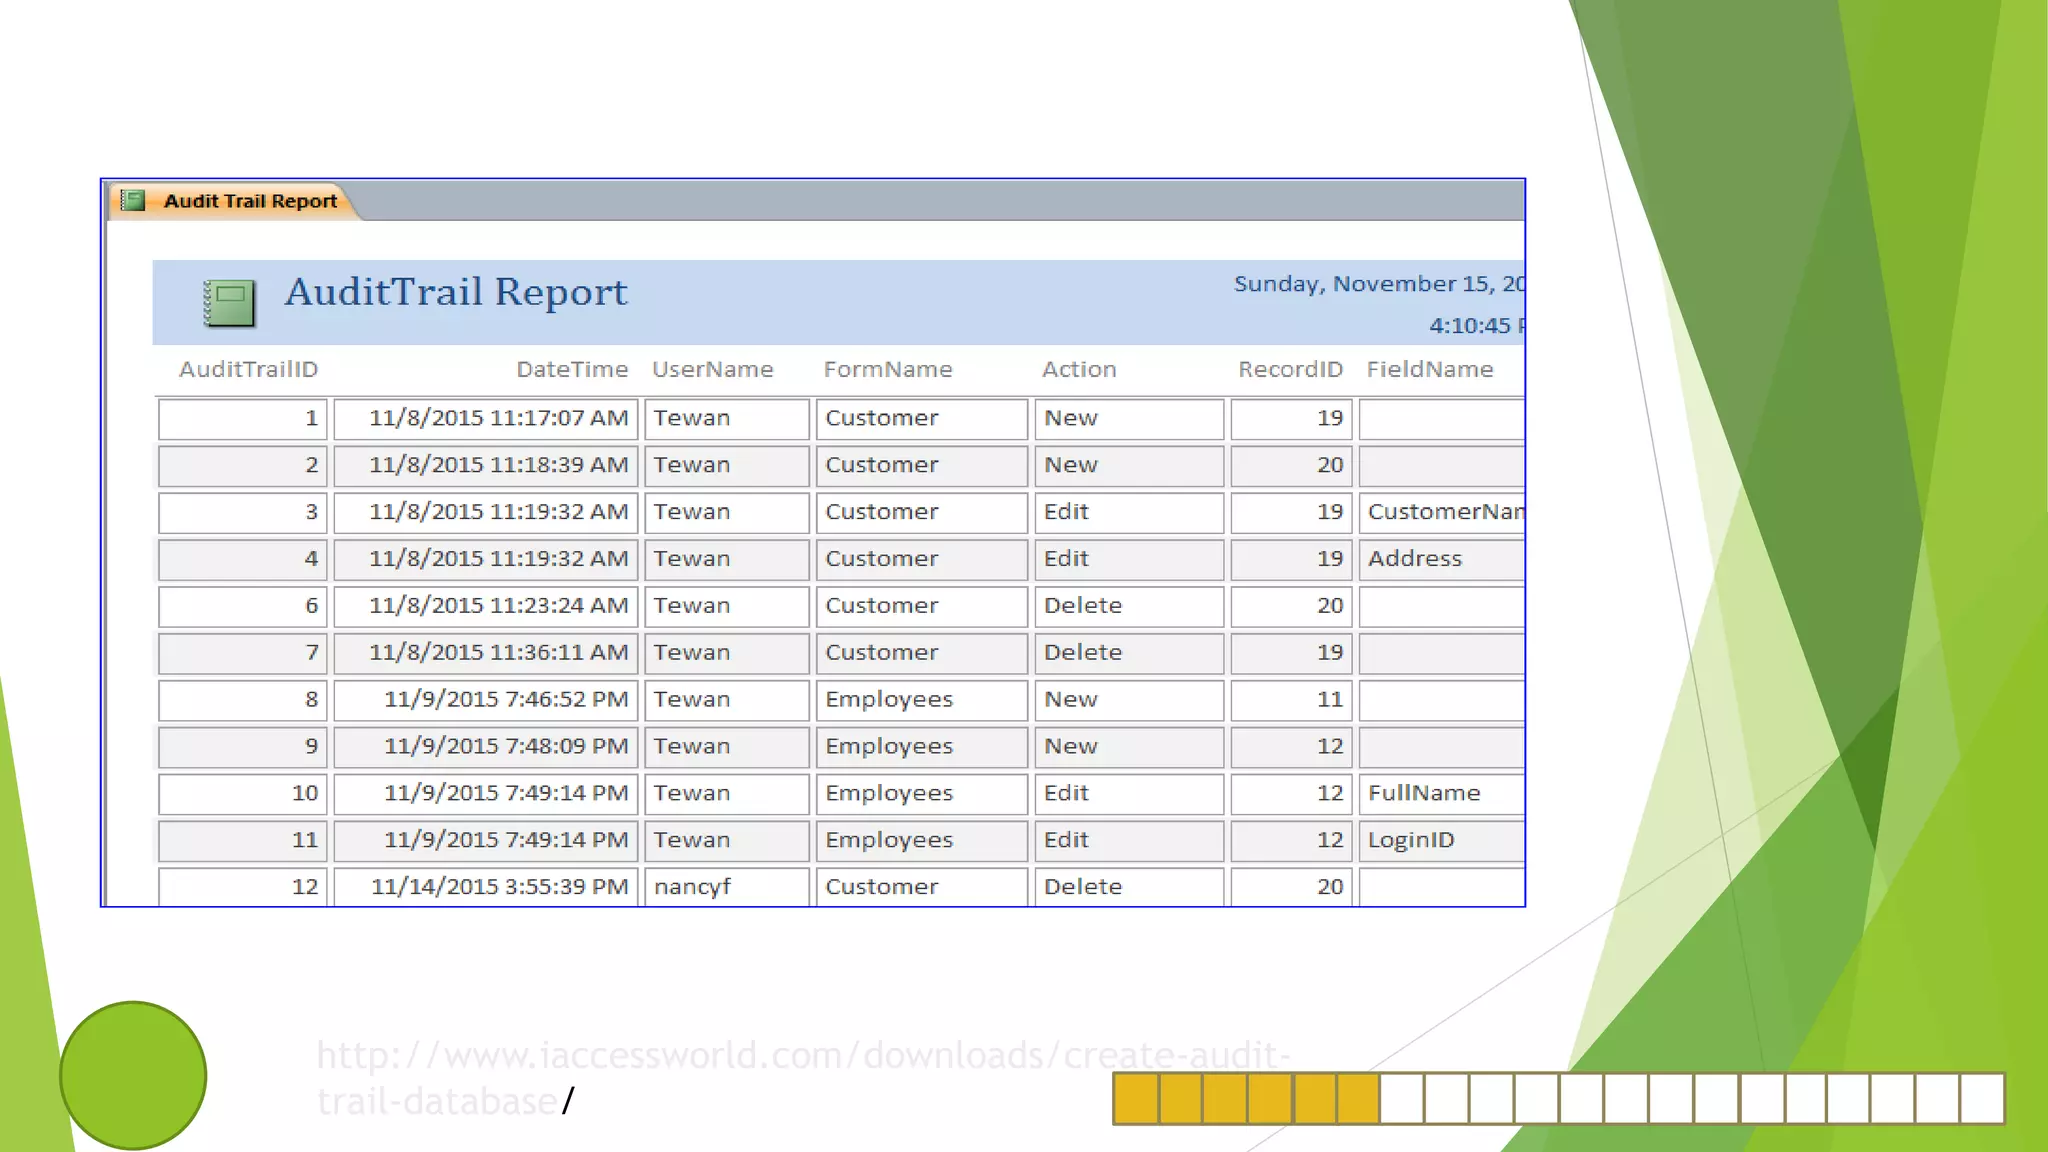Click the FieldName column header
Image resolution: width=2048 pixels, height=1152 pixels.
[x=1429, y=370]
